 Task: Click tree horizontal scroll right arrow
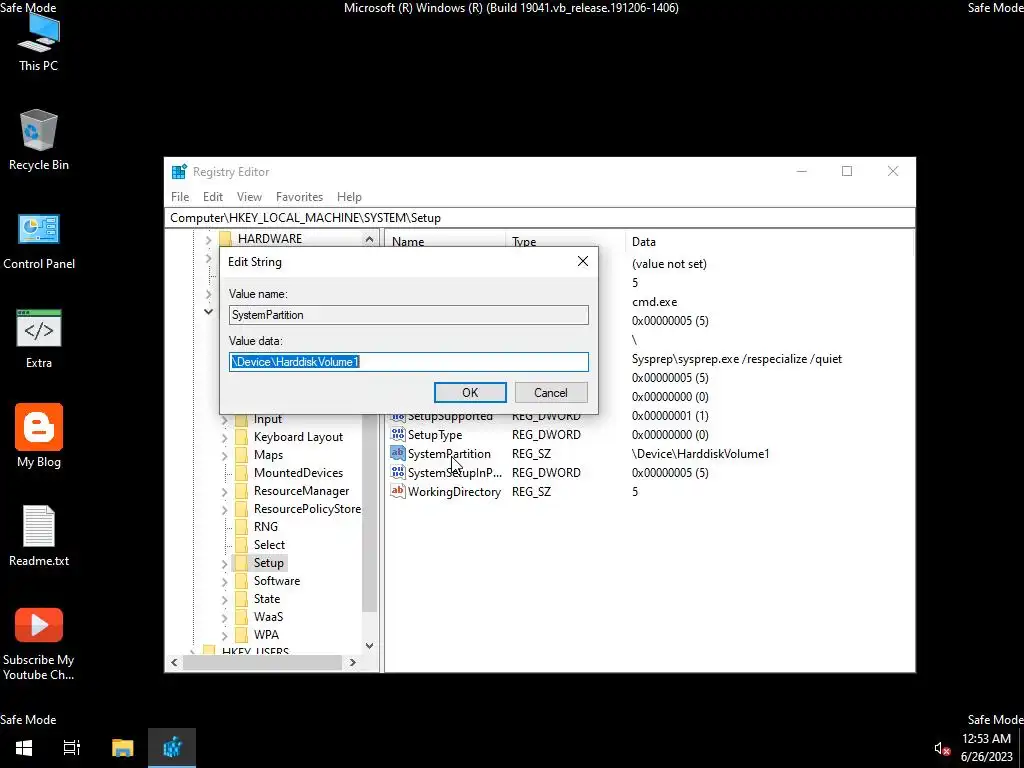point(353,662)
